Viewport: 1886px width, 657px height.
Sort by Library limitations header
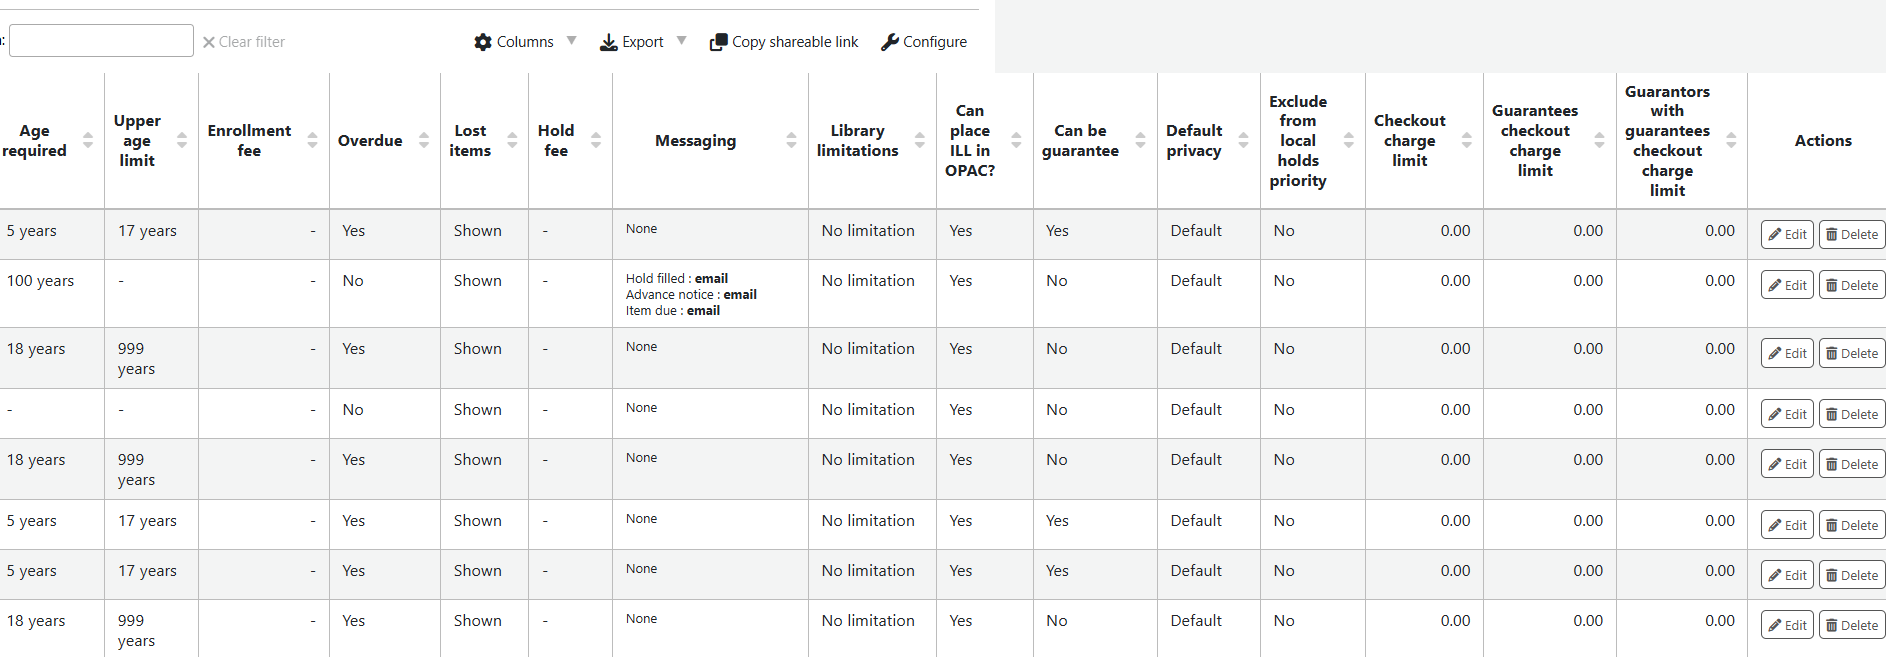(x=857, y=141)
